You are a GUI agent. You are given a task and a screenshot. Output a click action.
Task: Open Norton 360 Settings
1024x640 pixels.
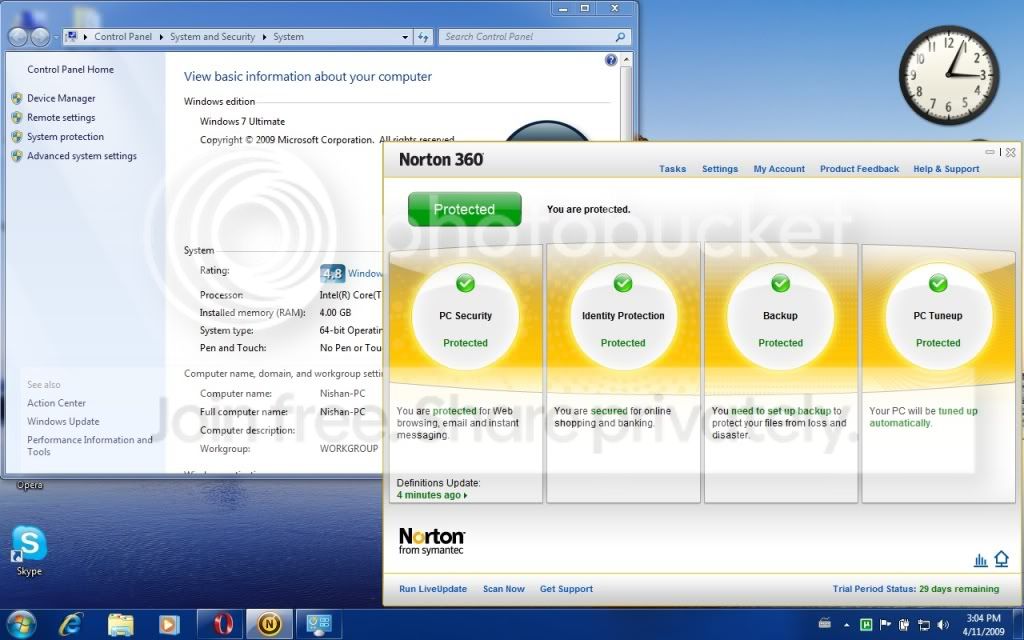pyautogui.click(x=720, y=168)
